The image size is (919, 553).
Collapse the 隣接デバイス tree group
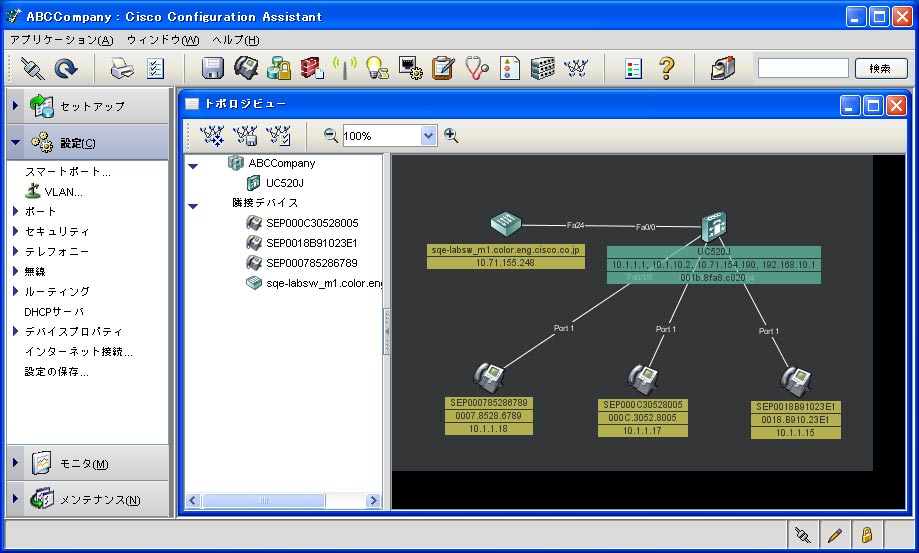pyautogui.click(x=193, y=206)
